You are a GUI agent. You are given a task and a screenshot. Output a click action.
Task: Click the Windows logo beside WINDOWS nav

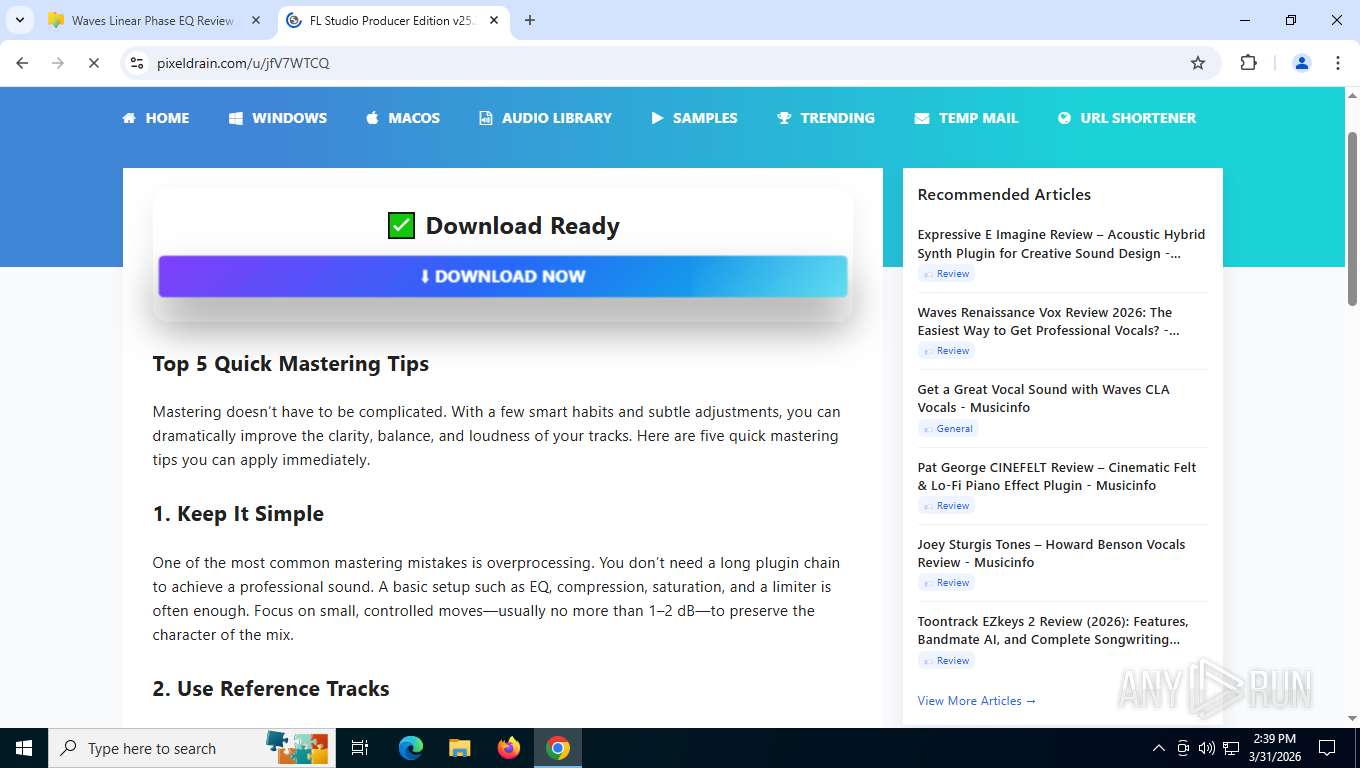[236, 118]
